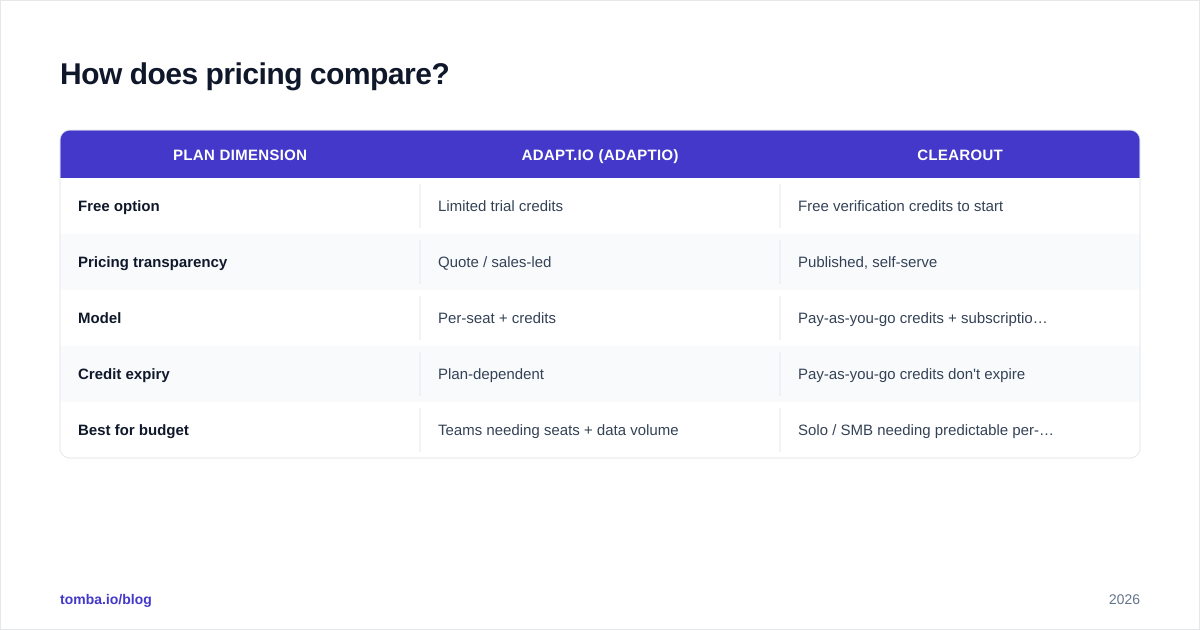
Task: Select the CLEAROUT column header
Action: 960,155
